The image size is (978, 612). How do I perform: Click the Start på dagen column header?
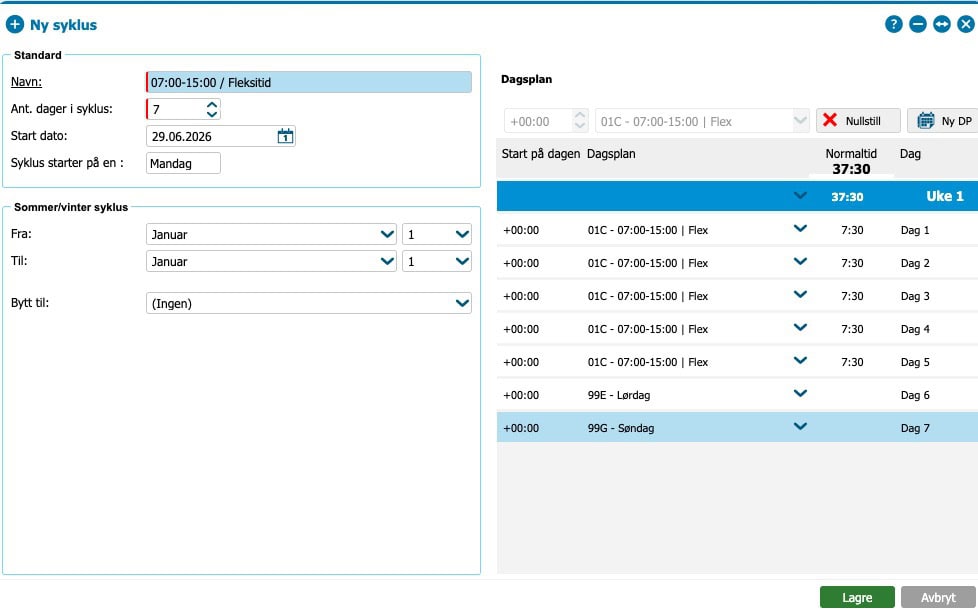coord(541,154)
